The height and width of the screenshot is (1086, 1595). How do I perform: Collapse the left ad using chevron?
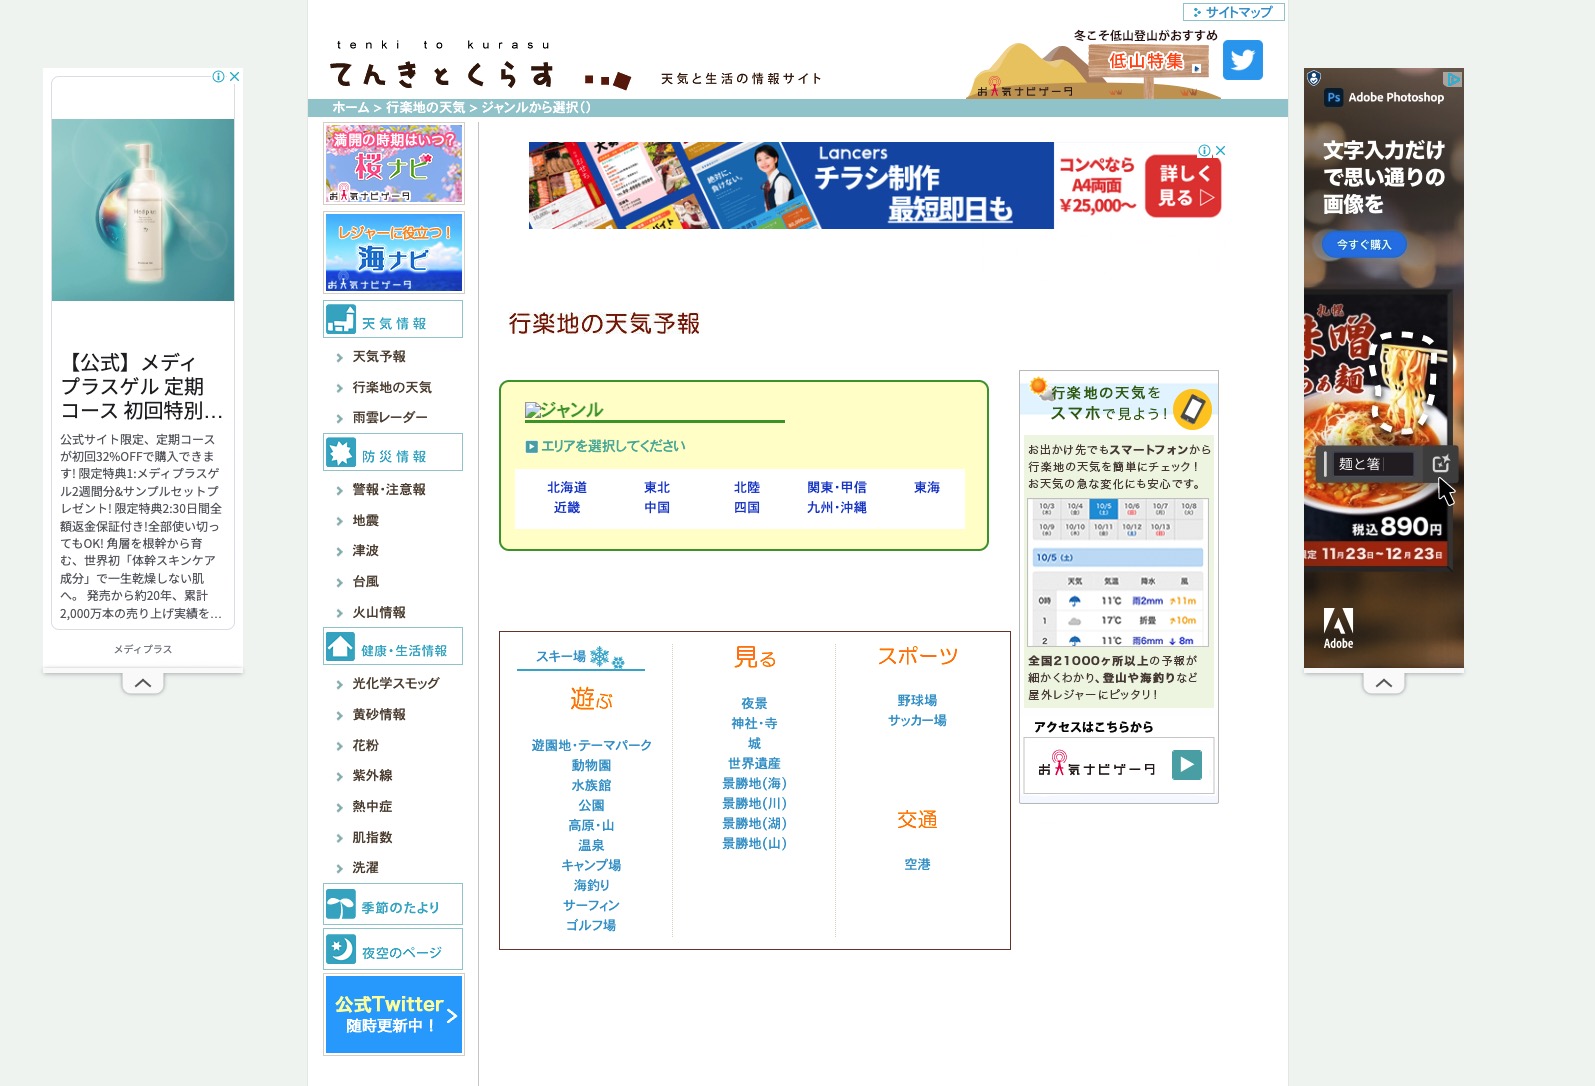tap(143, 683)
